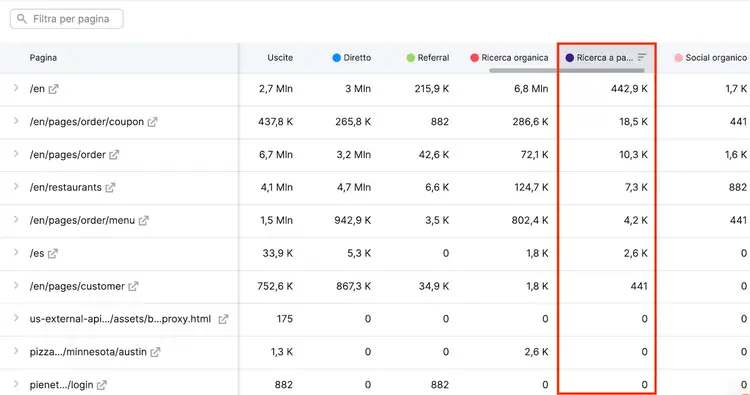The height and width of the screenshot is (395, 750).
Task: Open /es external link icon
Action: [53, 253]
